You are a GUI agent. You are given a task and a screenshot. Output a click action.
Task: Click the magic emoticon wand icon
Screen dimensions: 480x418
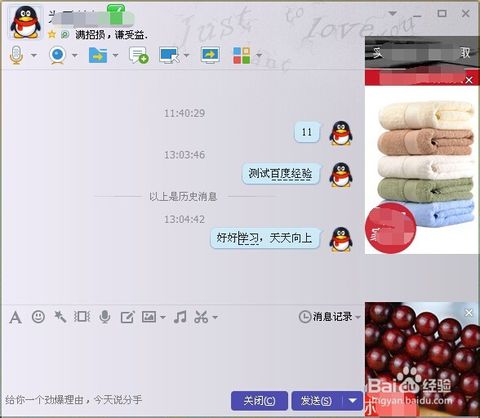(x=60, y=317)
